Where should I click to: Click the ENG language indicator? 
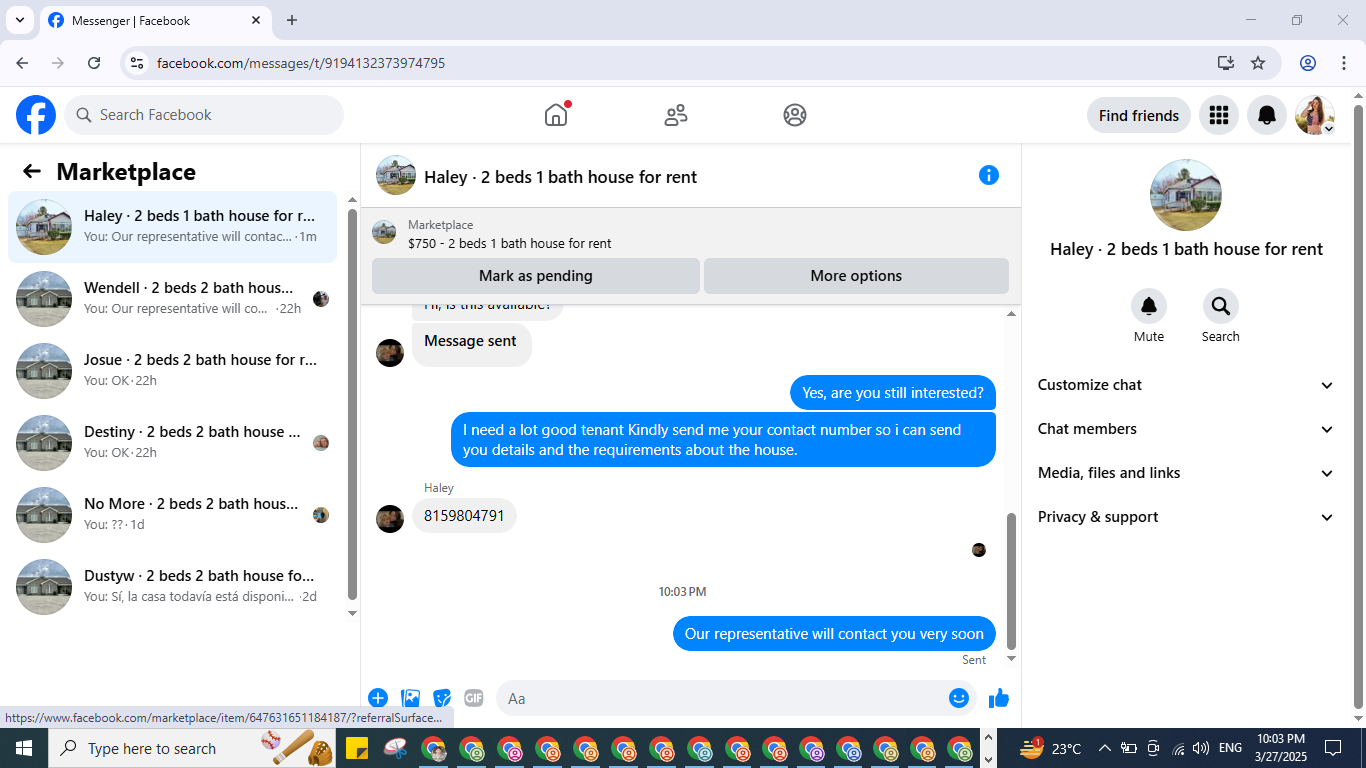[x=1230, y=748]
